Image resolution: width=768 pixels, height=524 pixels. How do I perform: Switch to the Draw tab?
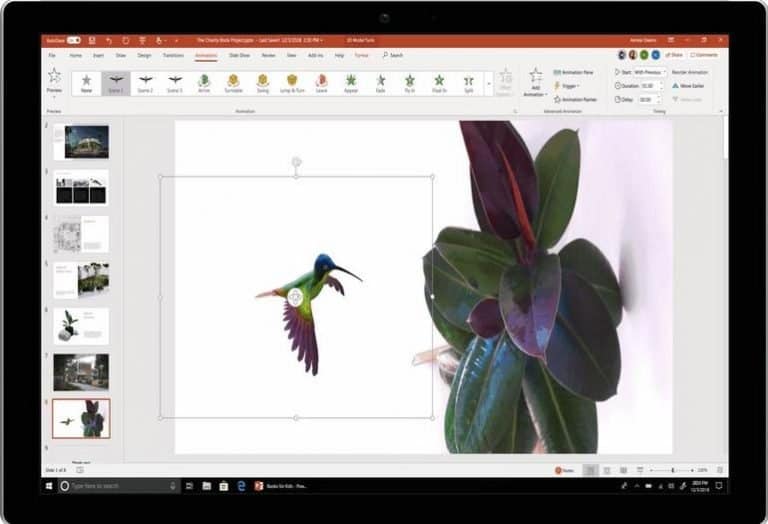pos(120,55)
